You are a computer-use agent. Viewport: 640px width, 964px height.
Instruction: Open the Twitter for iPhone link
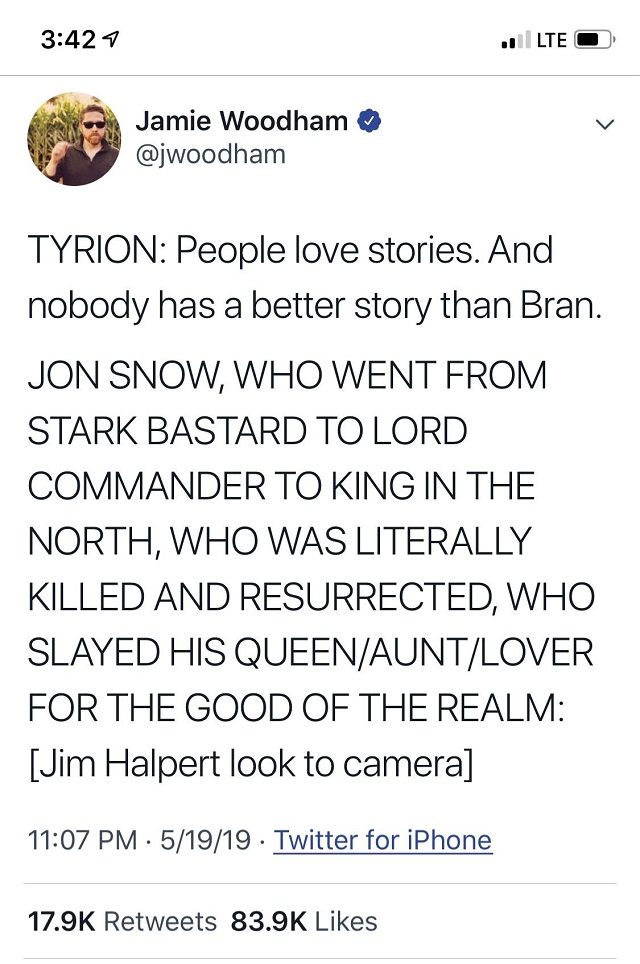(x=383, y=839)
